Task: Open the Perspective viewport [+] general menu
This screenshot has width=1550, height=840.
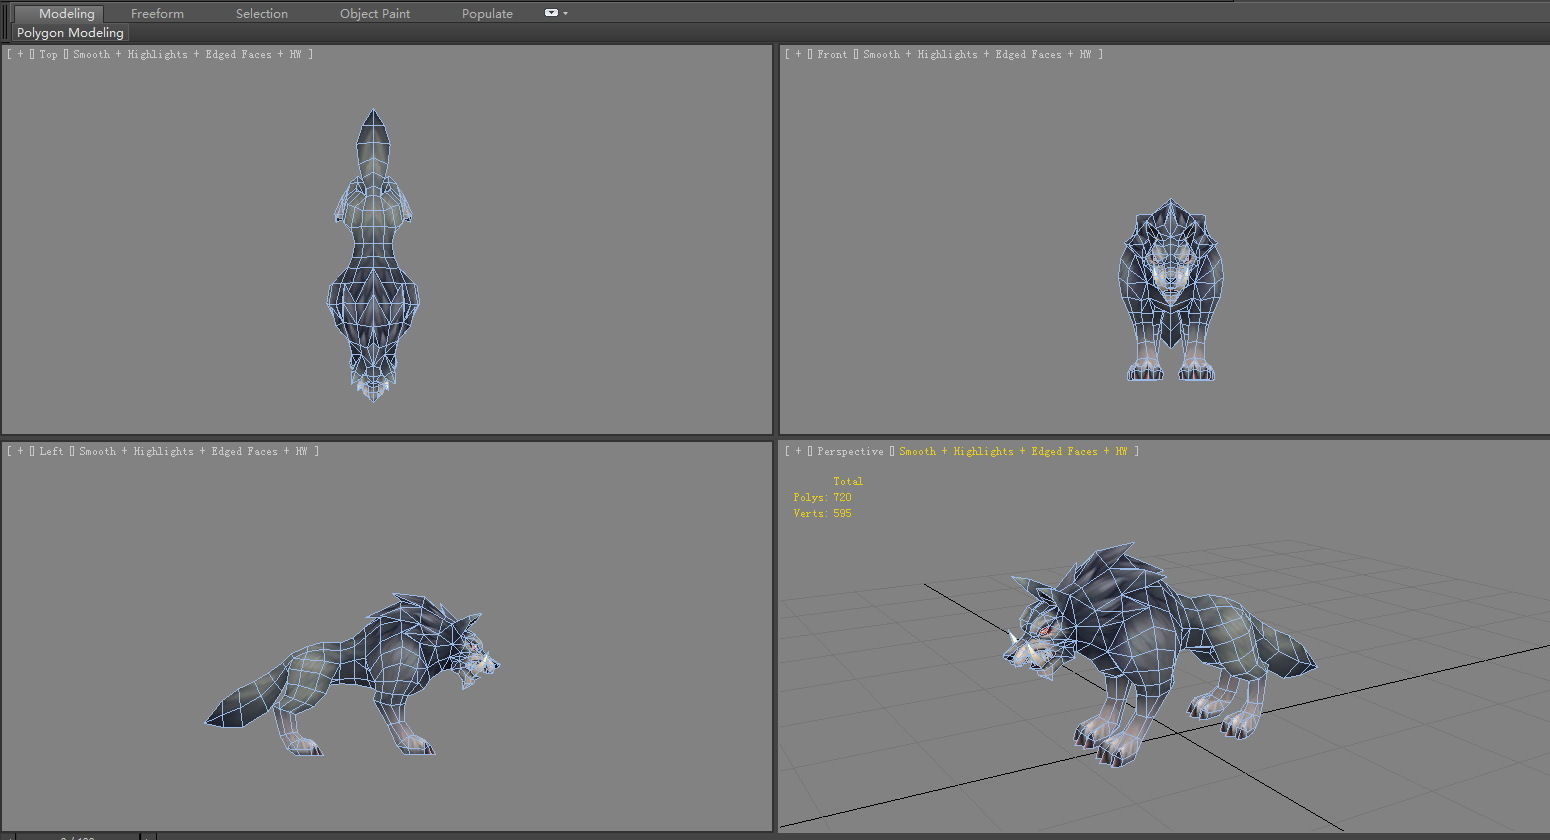Action: 798,451
